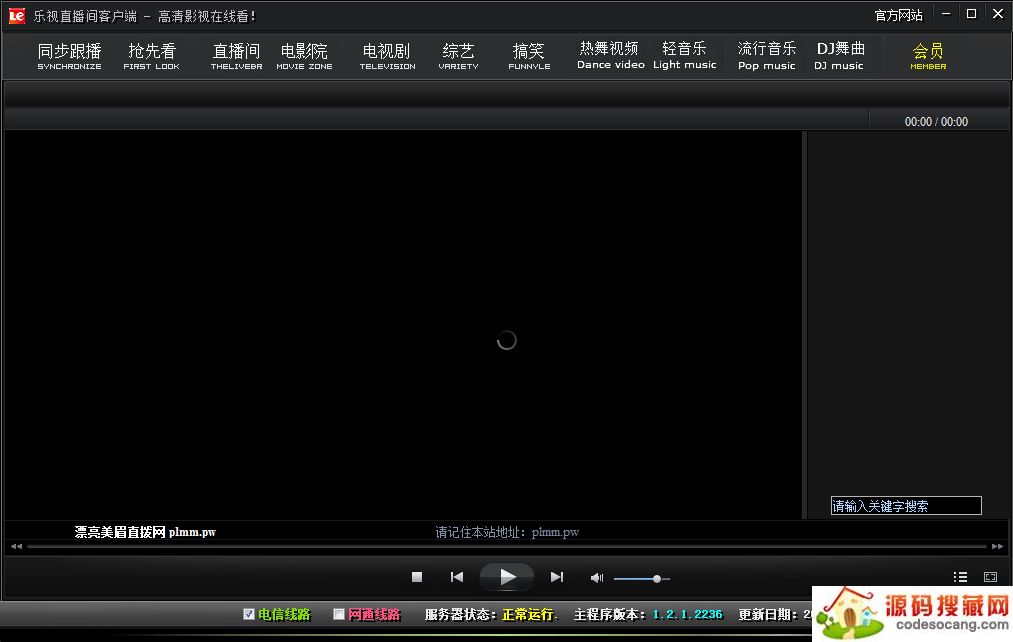Click the Le app logo icon

click(x=16, y=15)
